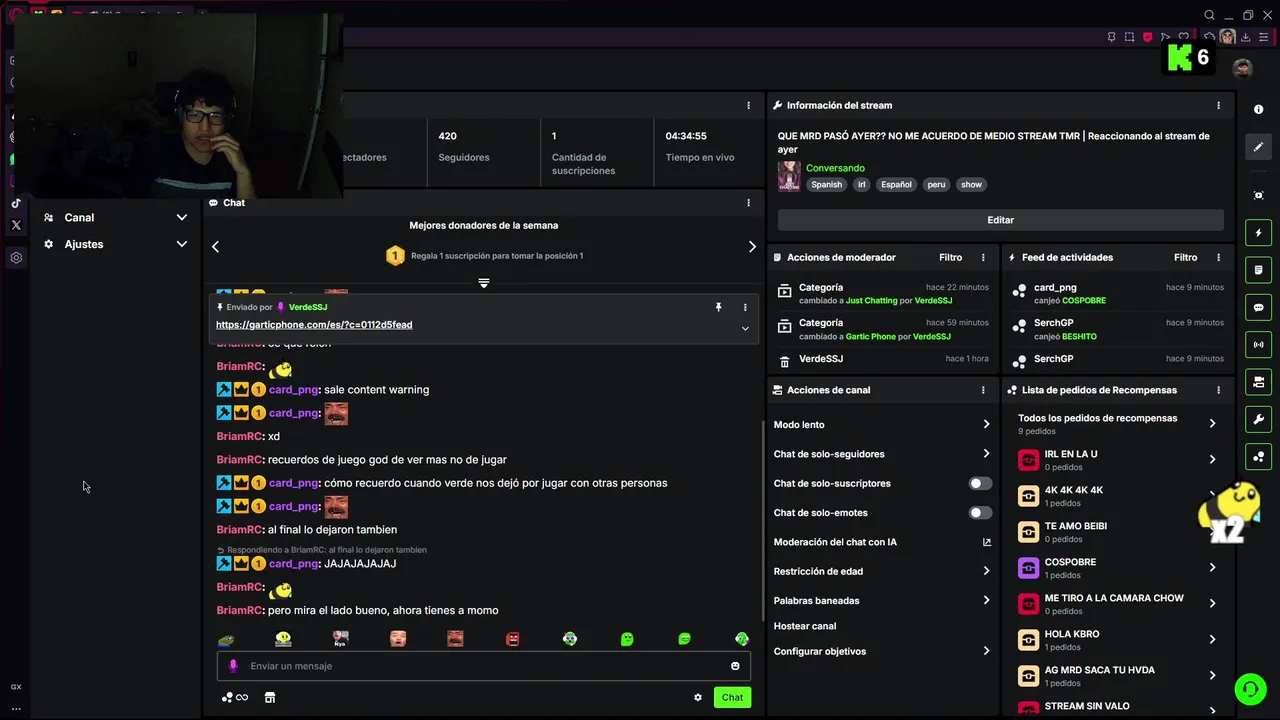
Task: Open external link icon for Moderación del chat con IA
Action: coord(987,542)
